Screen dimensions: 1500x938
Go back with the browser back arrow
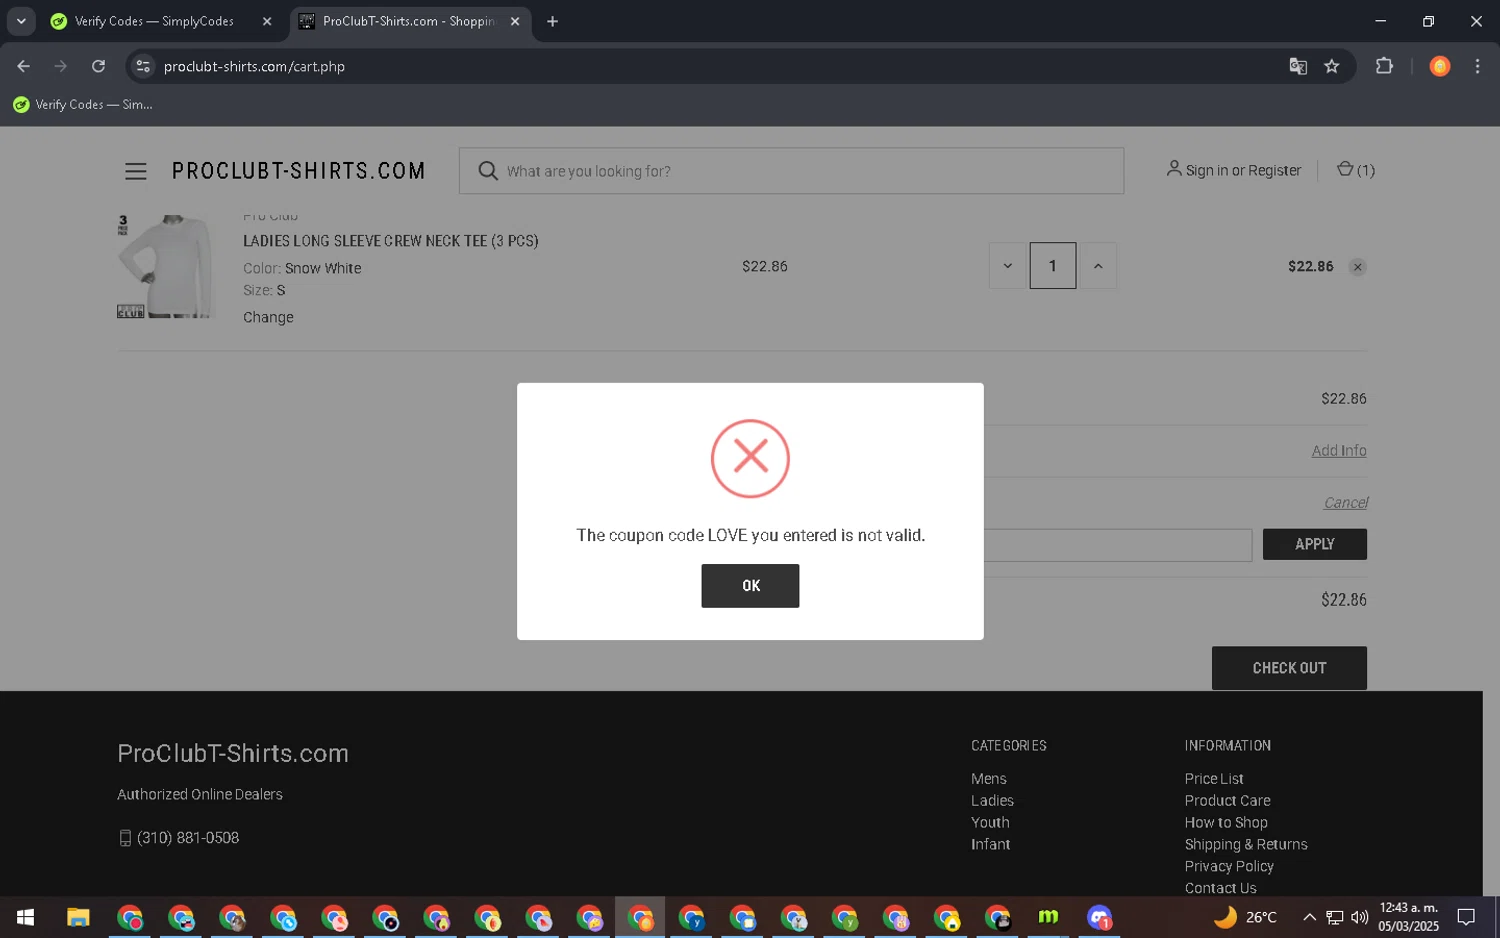click(x=24, y=66)
